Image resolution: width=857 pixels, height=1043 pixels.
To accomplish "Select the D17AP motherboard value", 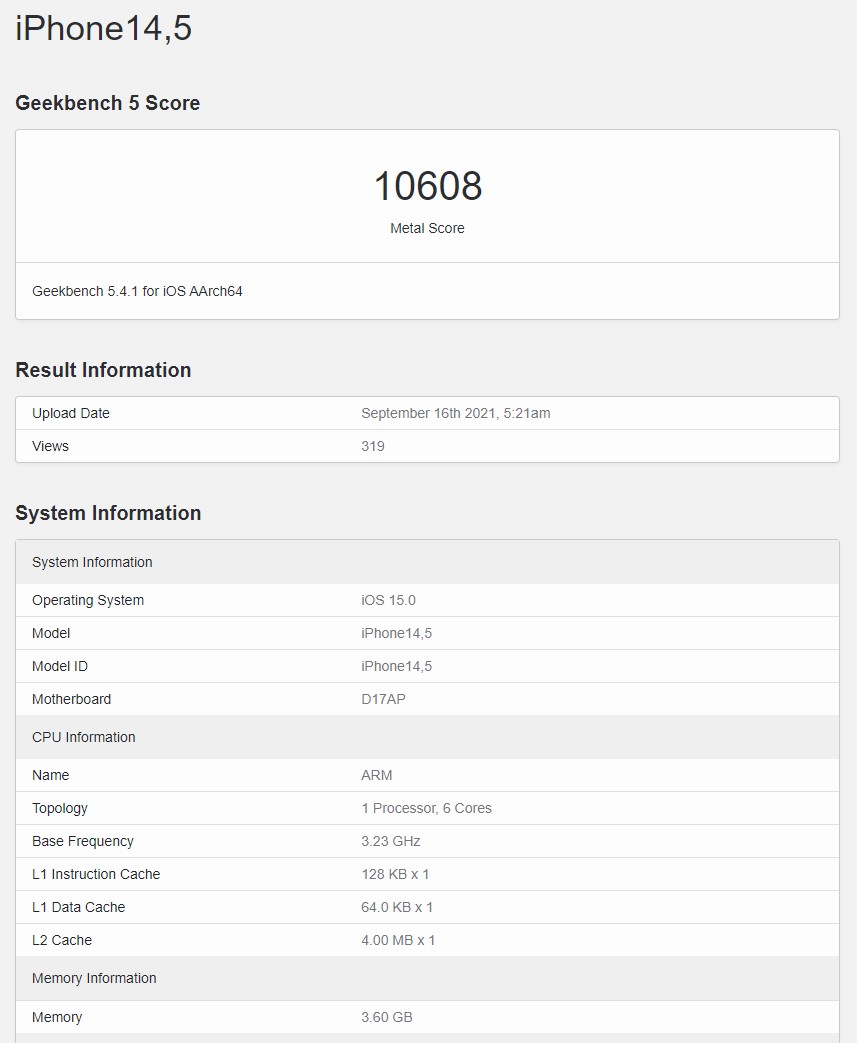I will (x=383, y=699).
